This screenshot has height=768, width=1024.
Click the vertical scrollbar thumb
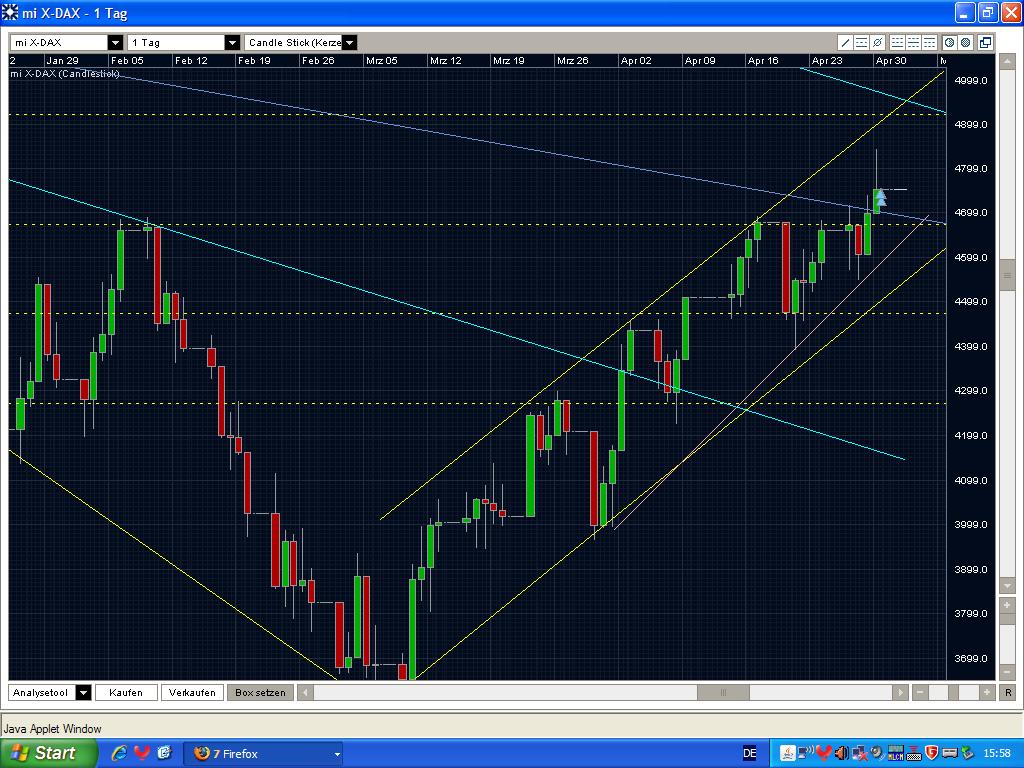(1007, 276)
